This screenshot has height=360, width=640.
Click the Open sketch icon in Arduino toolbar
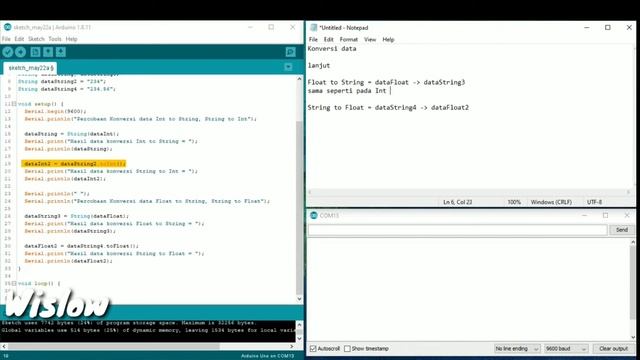(48, 52)
